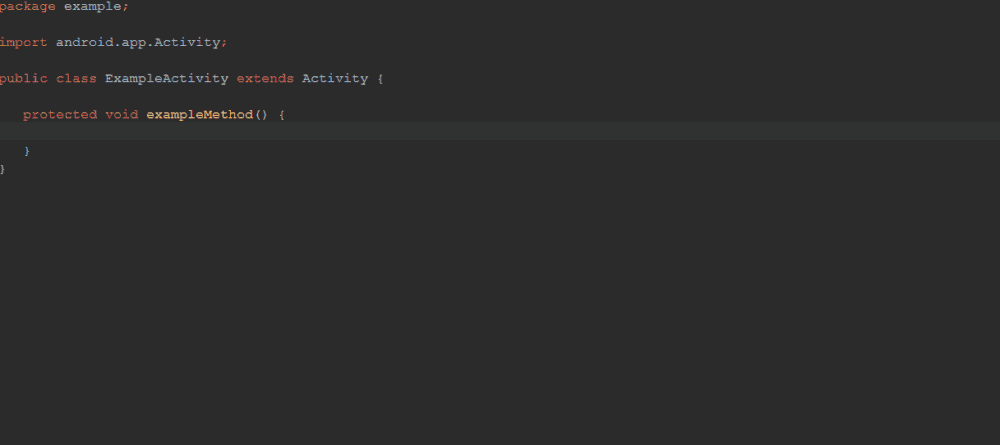The height and width of the screenshot is (445, 1000).
Task: Click the final closing brace of the class
Action: [3, 169]
